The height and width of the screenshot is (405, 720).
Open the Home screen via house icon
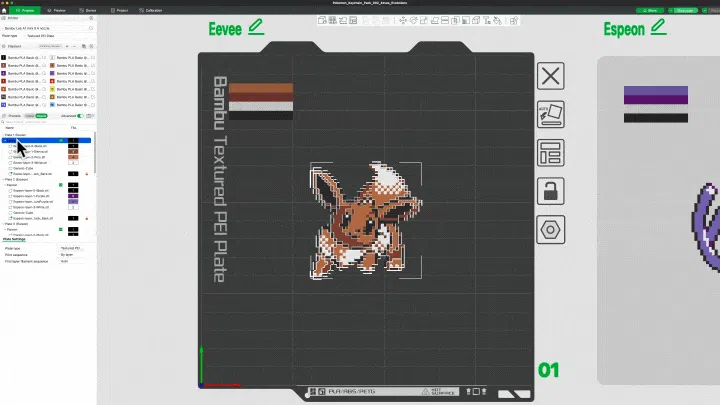[x=4, y=10]
